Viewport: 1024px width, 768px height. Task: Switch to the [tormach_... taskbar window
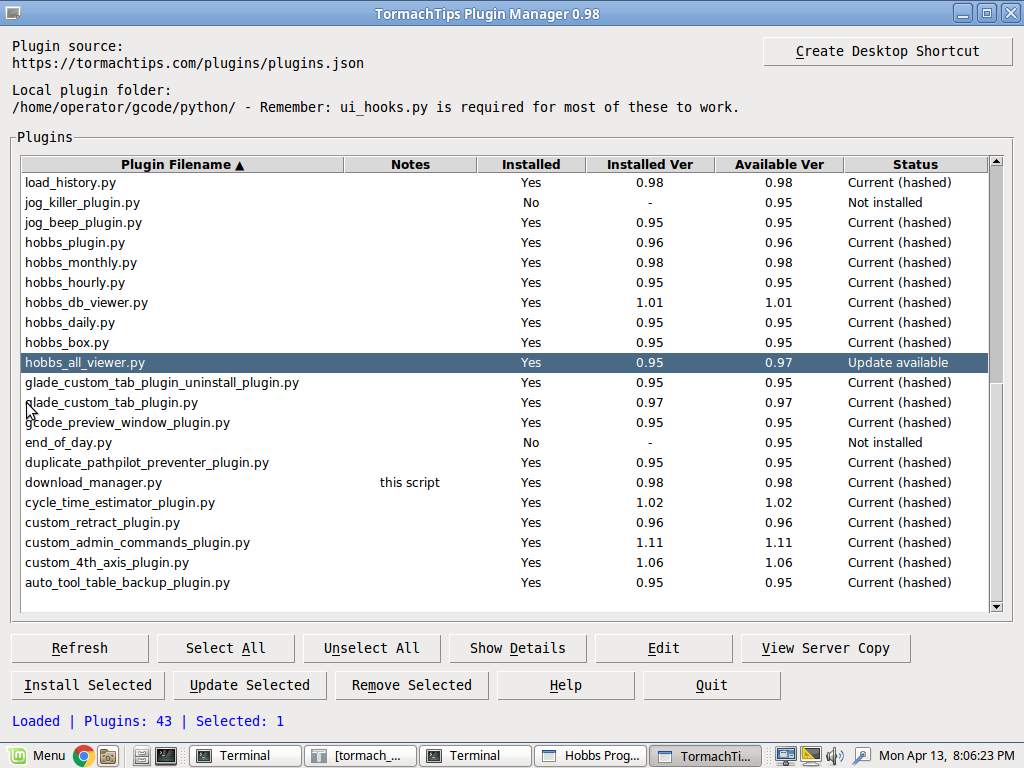[x=359, y=756]
